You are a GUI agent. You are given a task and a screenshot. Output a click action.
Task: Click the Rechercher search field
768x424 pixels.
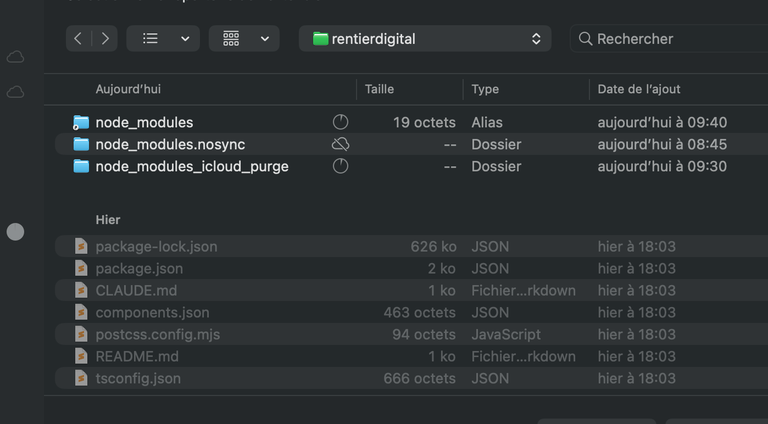pyautogui.click(x=669, y=39)
